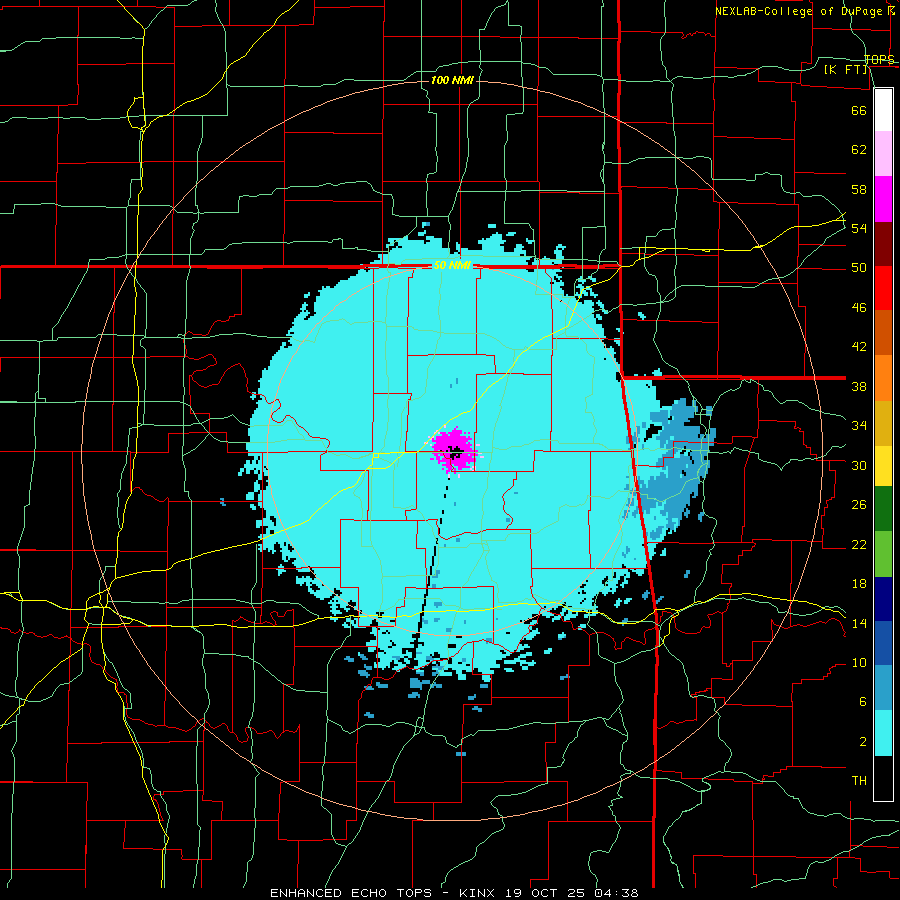900x900 pixels.
Task: Select the '38' legend value
Action: [859, 386]
